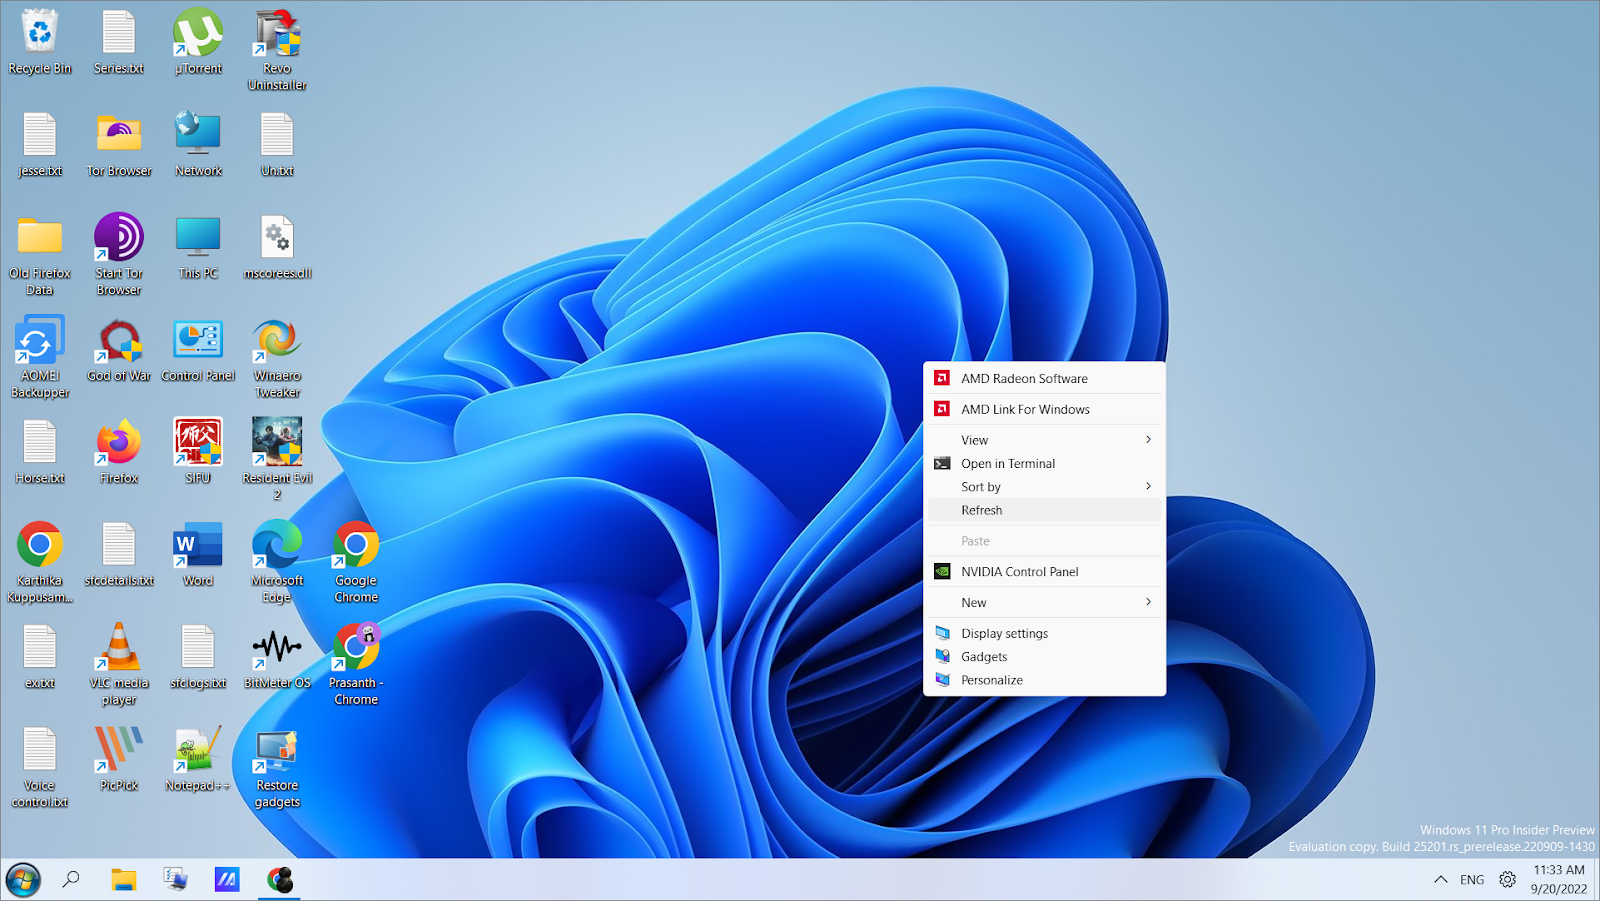Screen dimensions: 1600x901
Task: Select the Revo Uninstaller desktop icon
Action: (277, 36)
